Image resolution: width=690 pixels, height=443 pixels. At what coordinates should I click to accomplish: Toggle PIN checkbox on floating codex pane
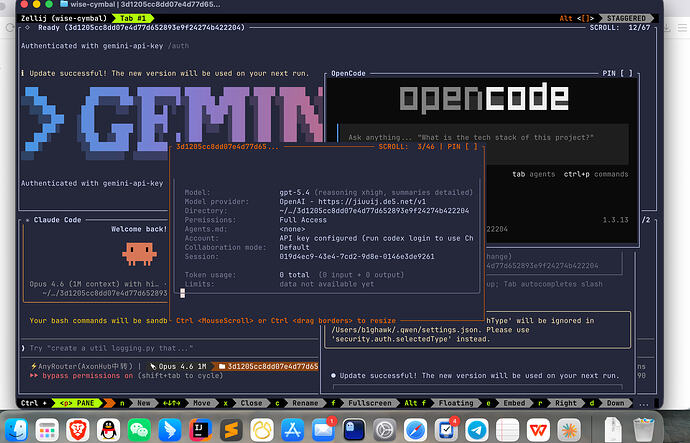pyautogui.click(x=471, y=146)
